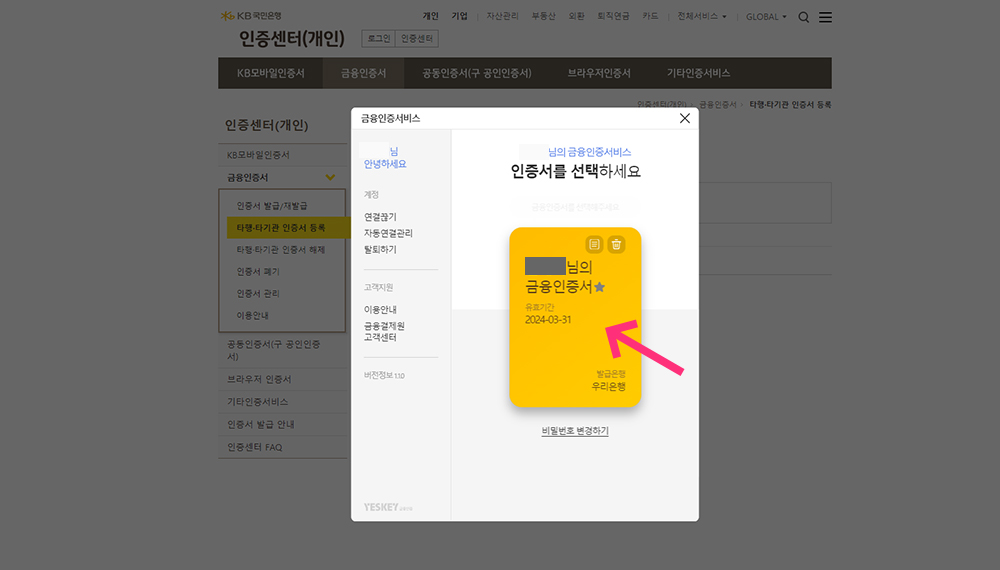This screenshot has width=1000, height=570.
Task: Open the 외환 top menu
Action: click(x=577, y=16)
